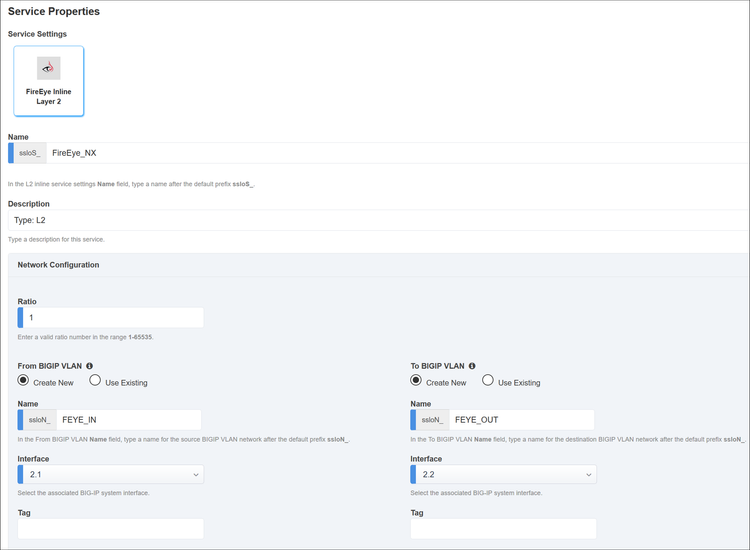
Task: Open info icon next to To BIGIP VLAN
Action: [472, 366]
